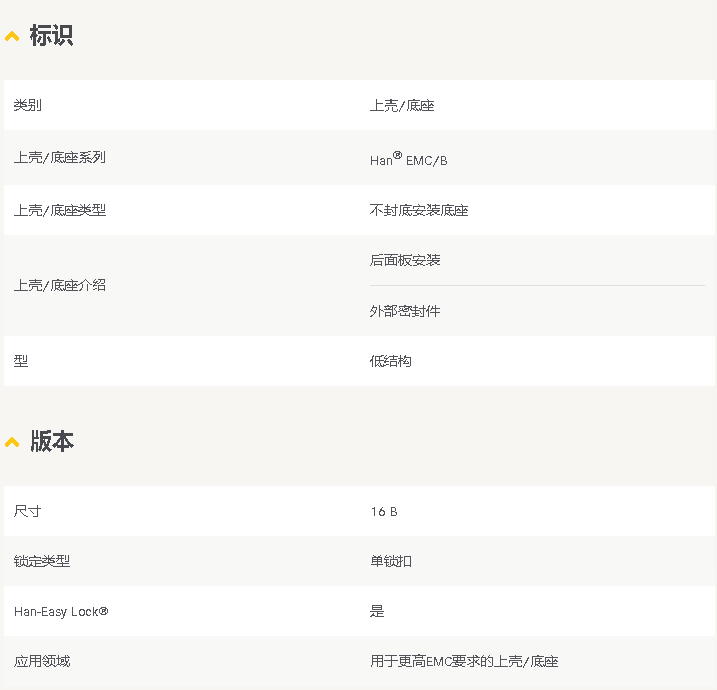Click the Han® EMC/B series value
717x690 pixels.
pyautogui.click(x=409, y=159)
